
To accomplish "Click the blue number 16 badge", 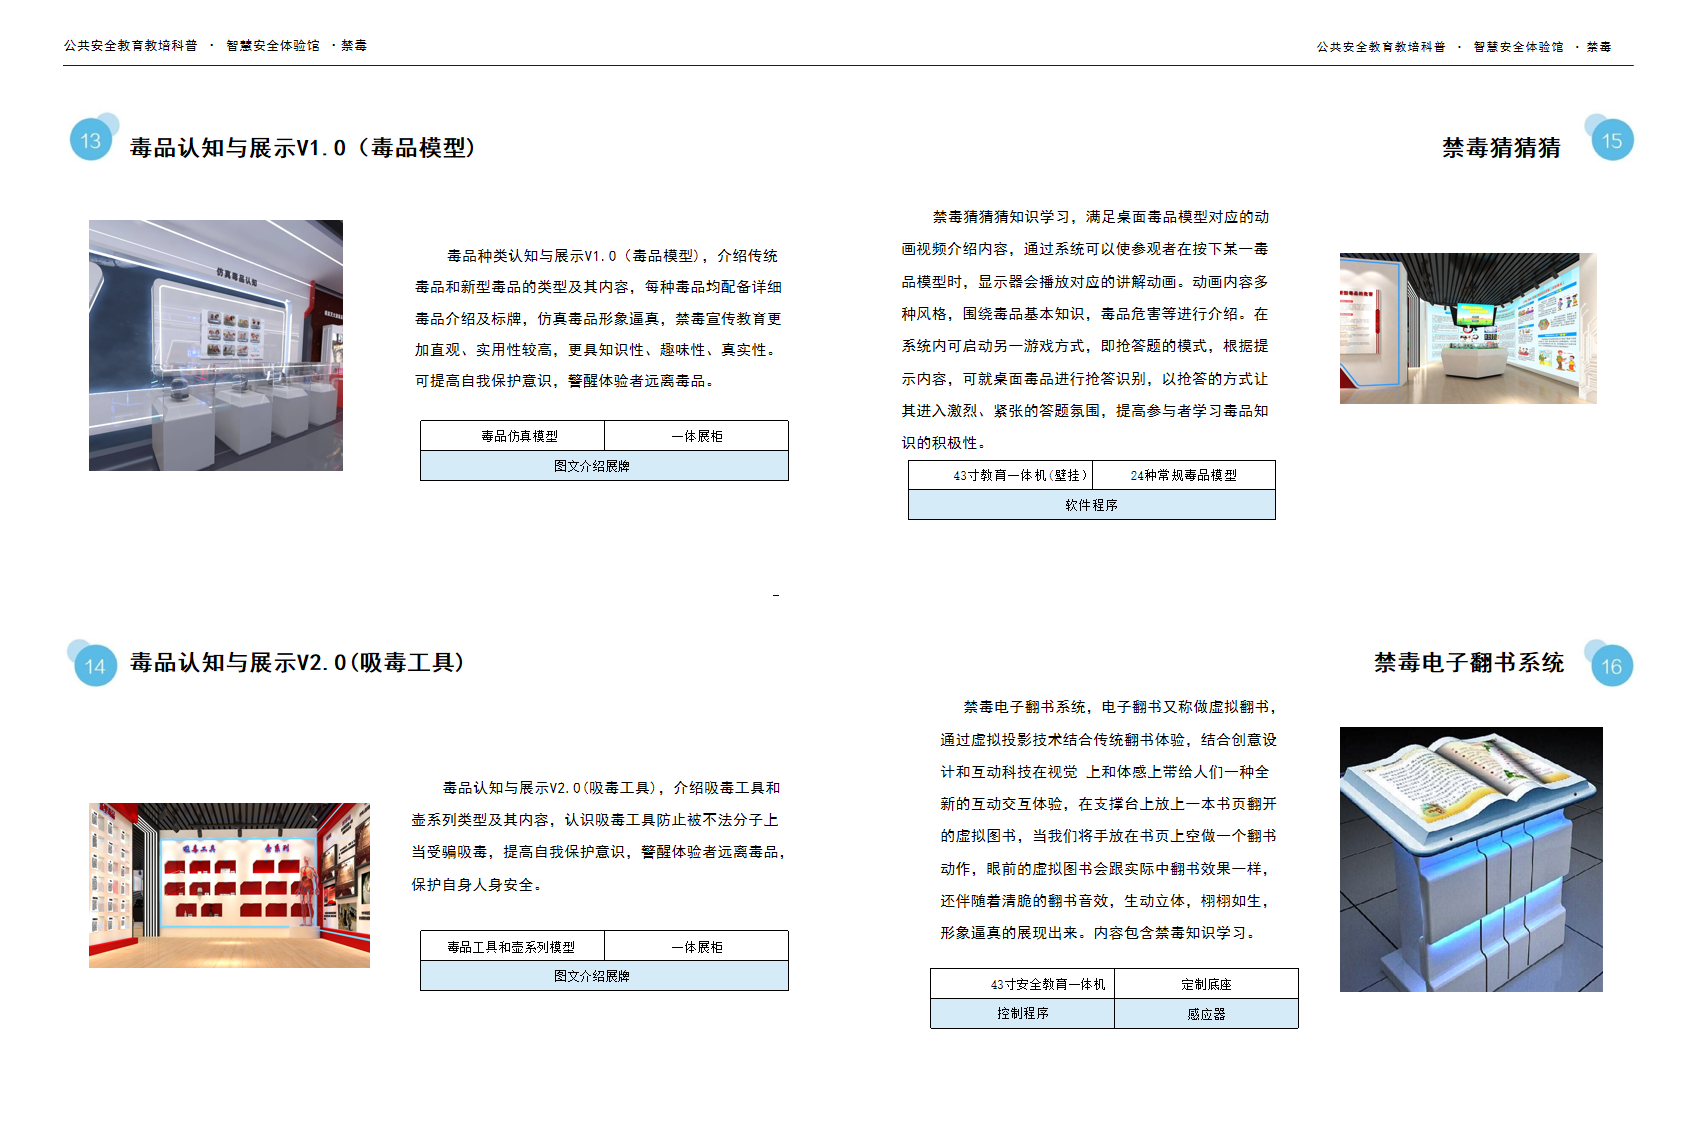I will click(1611, 666).
